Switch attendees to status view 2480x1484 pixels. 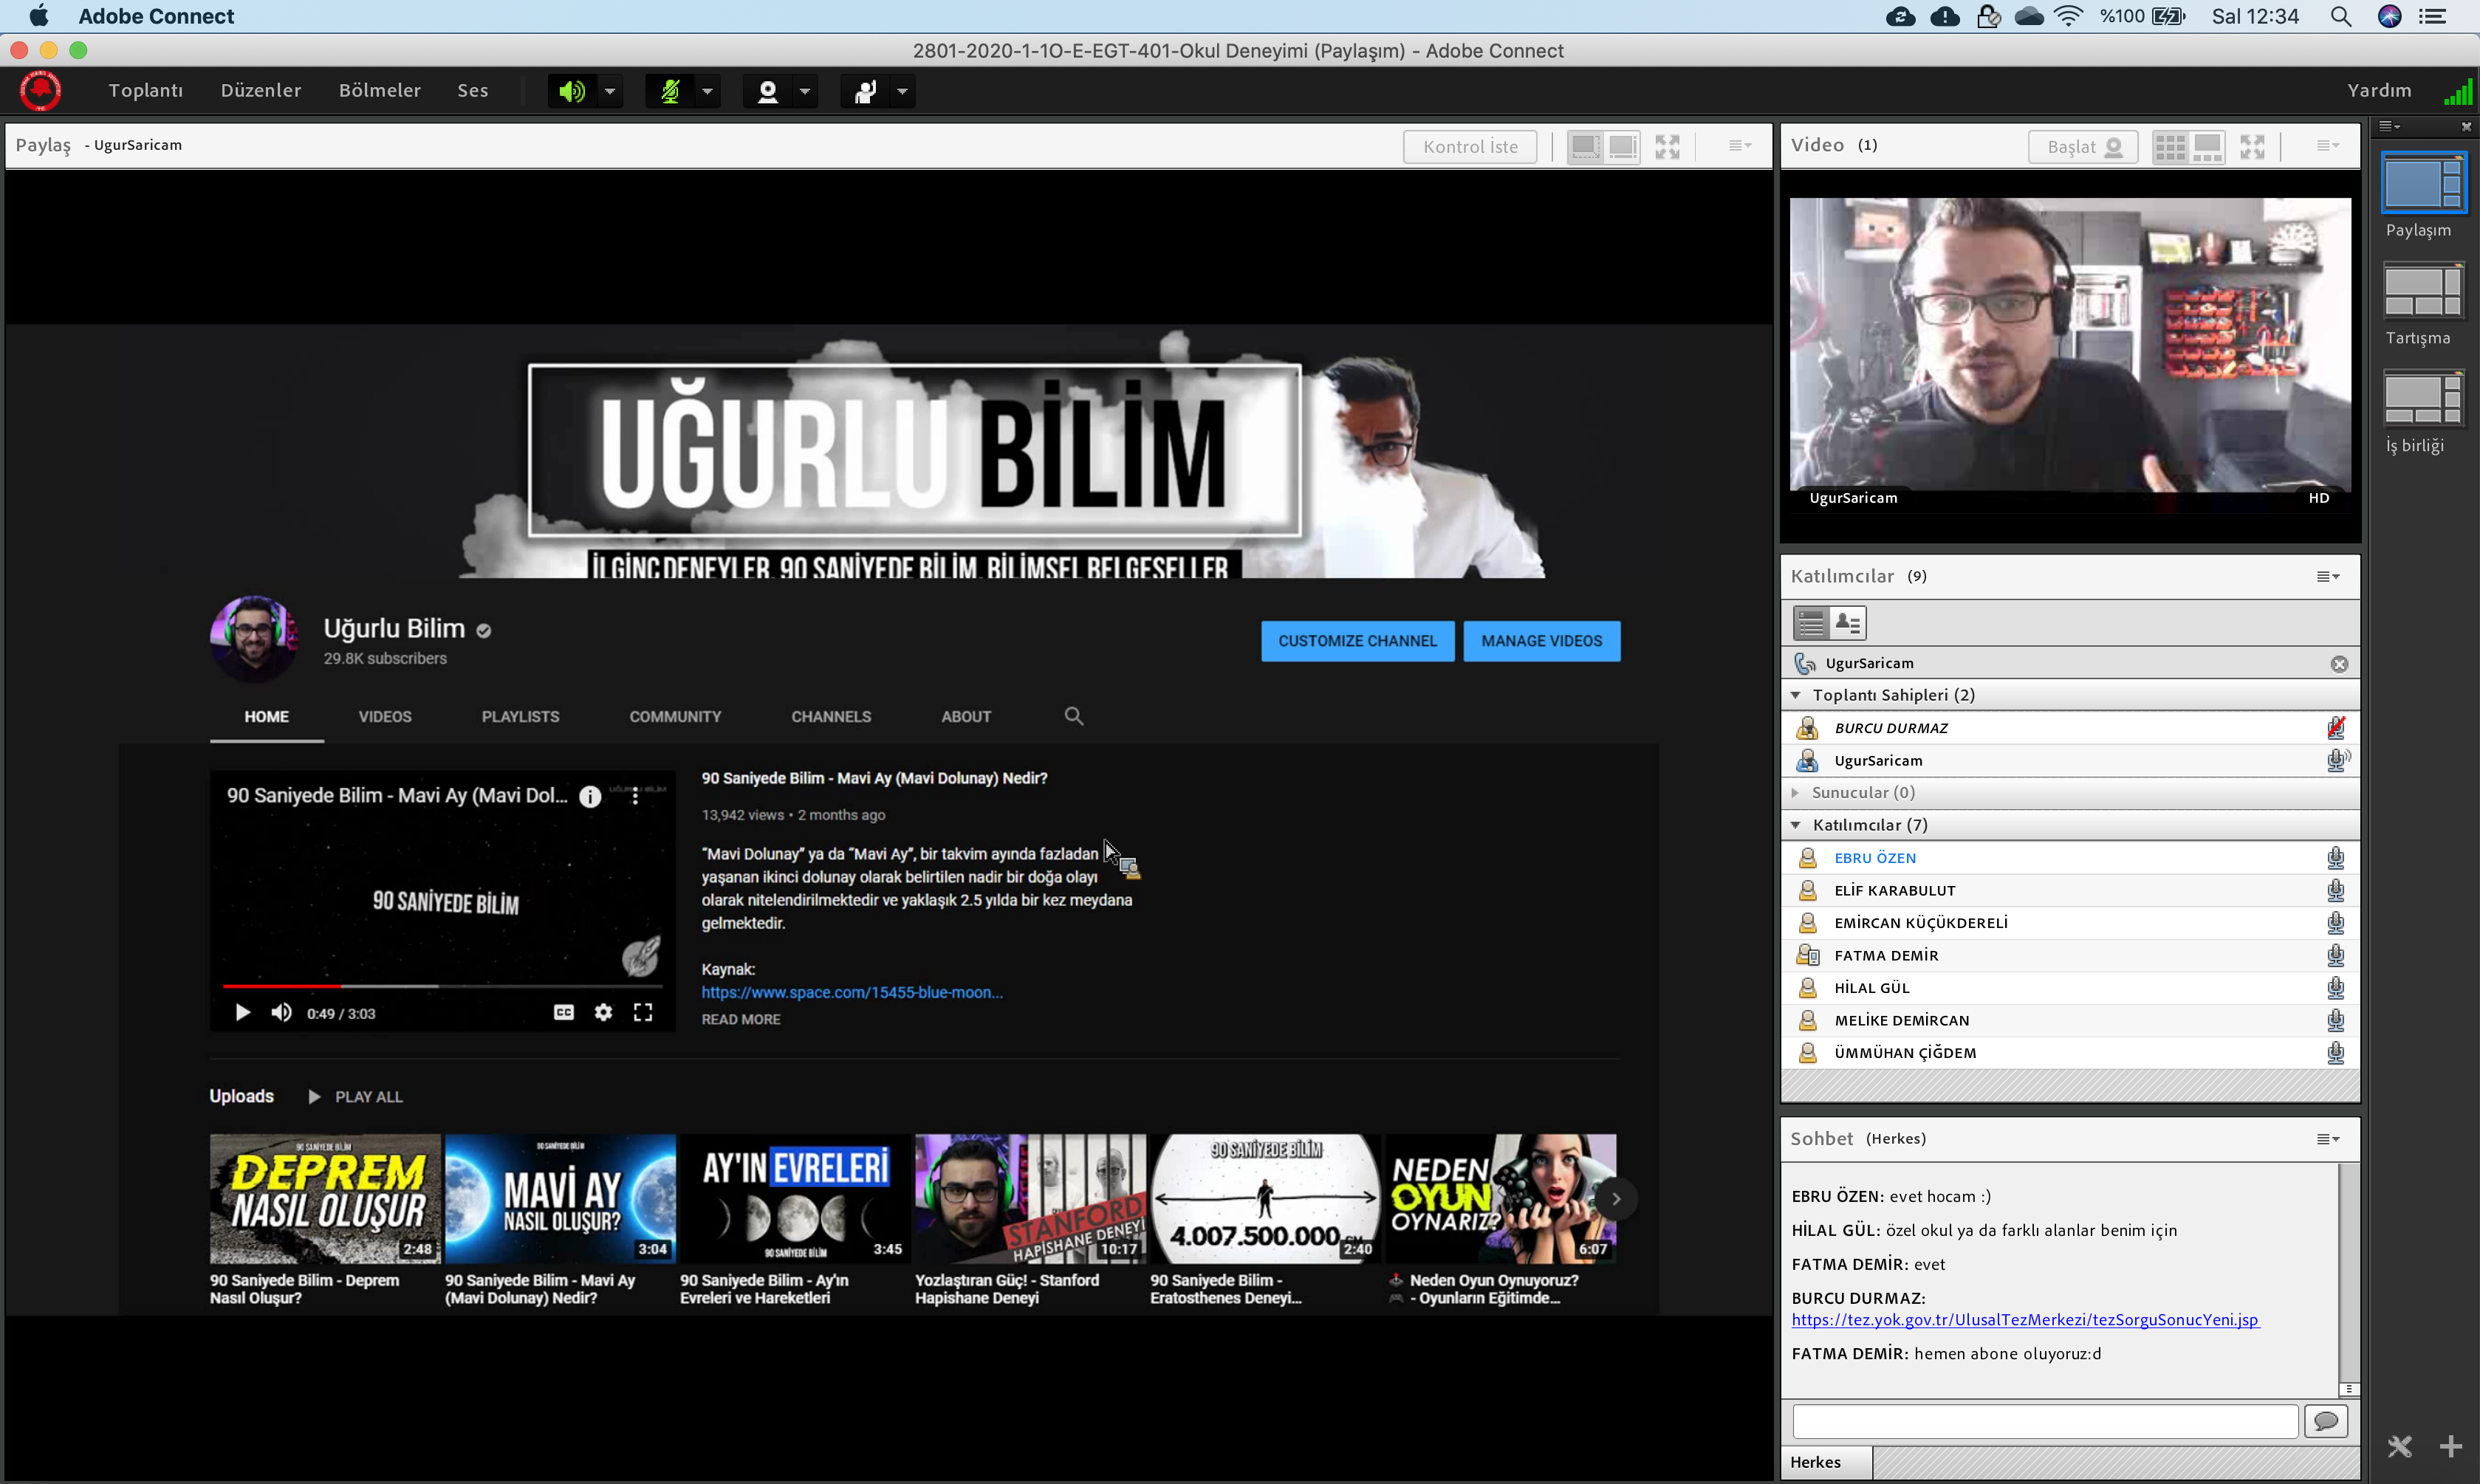tap(1848, 623)
